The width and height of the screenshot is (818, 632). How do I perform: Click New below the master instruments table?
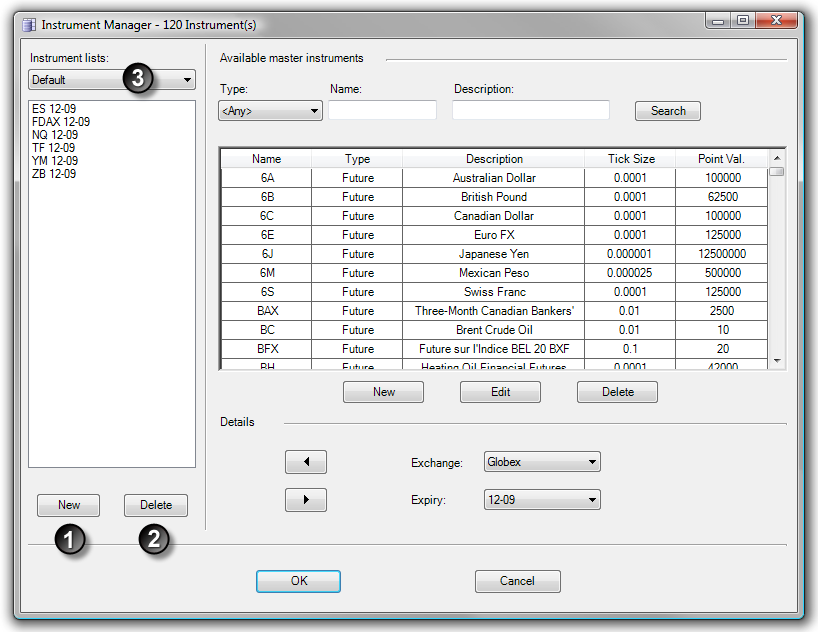pos(383,392)
